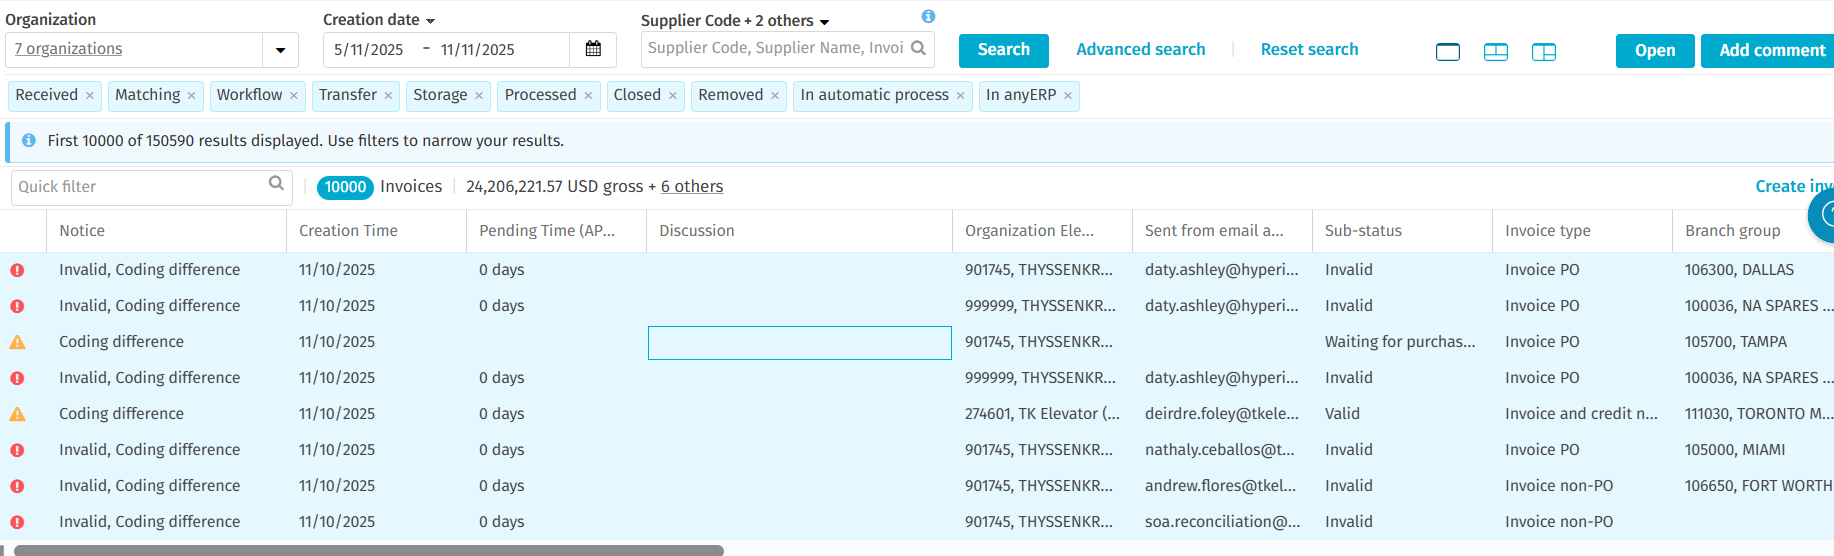Open the Advanced search link

tap(1140, 50)
